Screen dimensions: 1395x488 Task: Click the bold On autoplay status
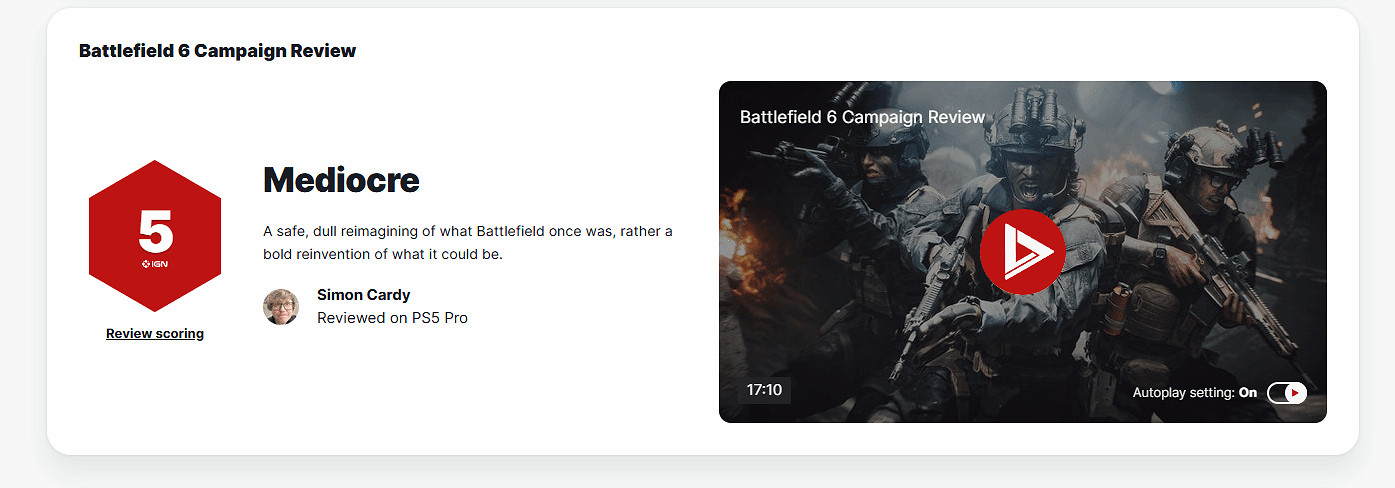(1248, 393)
